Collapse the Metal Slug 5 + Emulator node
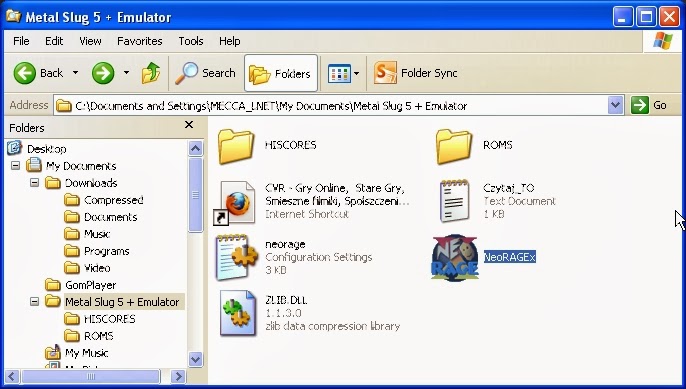The width and height of the screenshot is (686, 389). 35,302
